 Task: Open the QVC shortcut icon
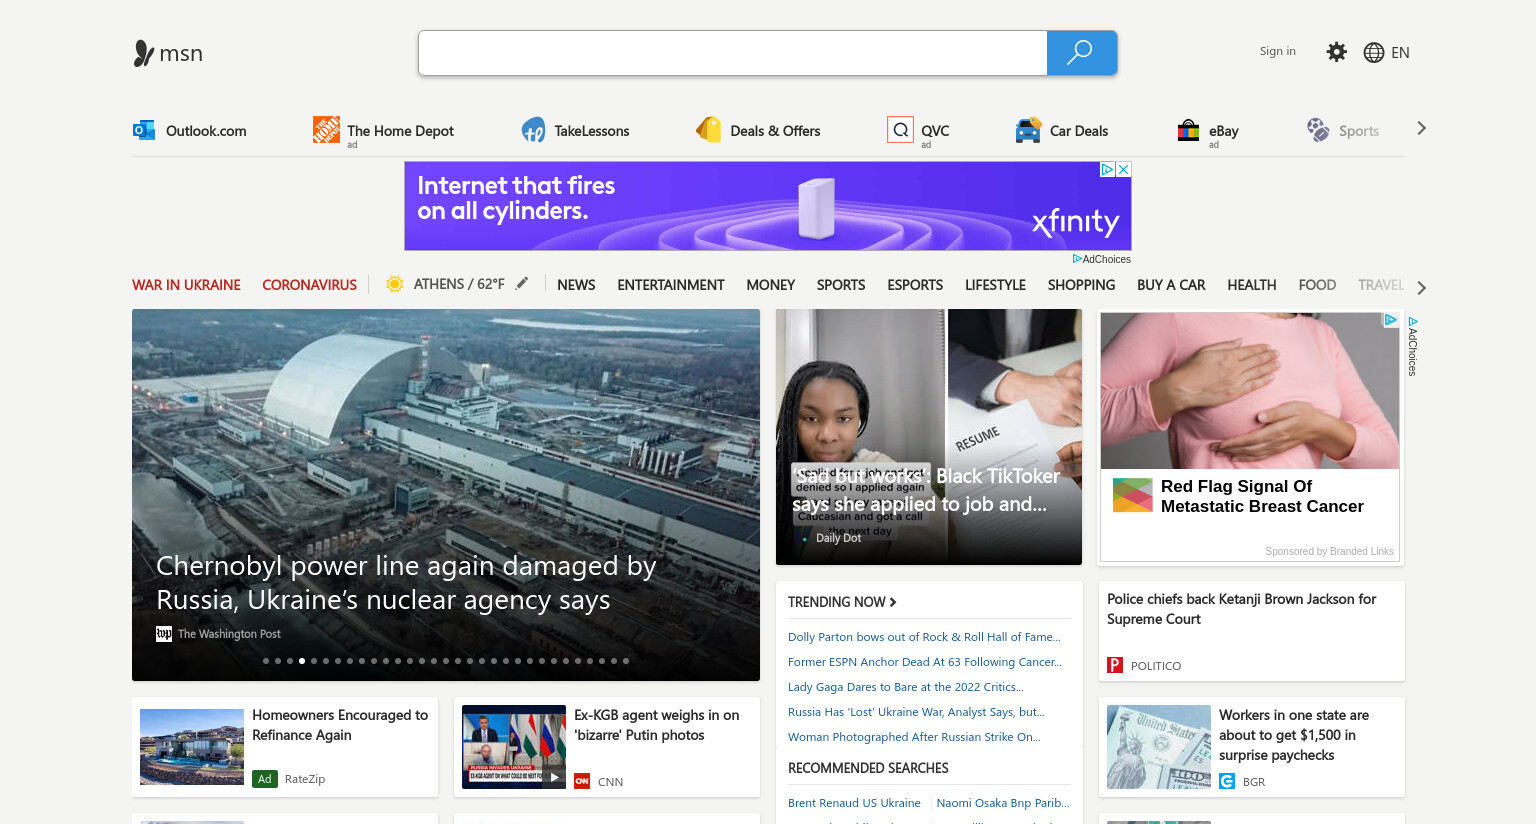pyautogui.click(x=900, y=130)
